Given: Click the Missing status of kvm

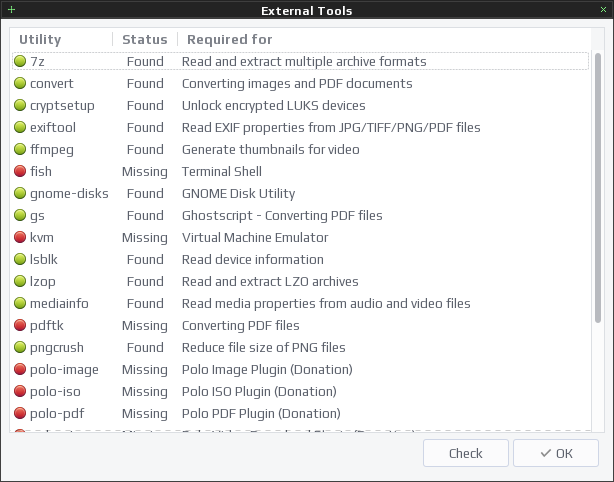Looking at the screenshot, I should pos(145,237).
